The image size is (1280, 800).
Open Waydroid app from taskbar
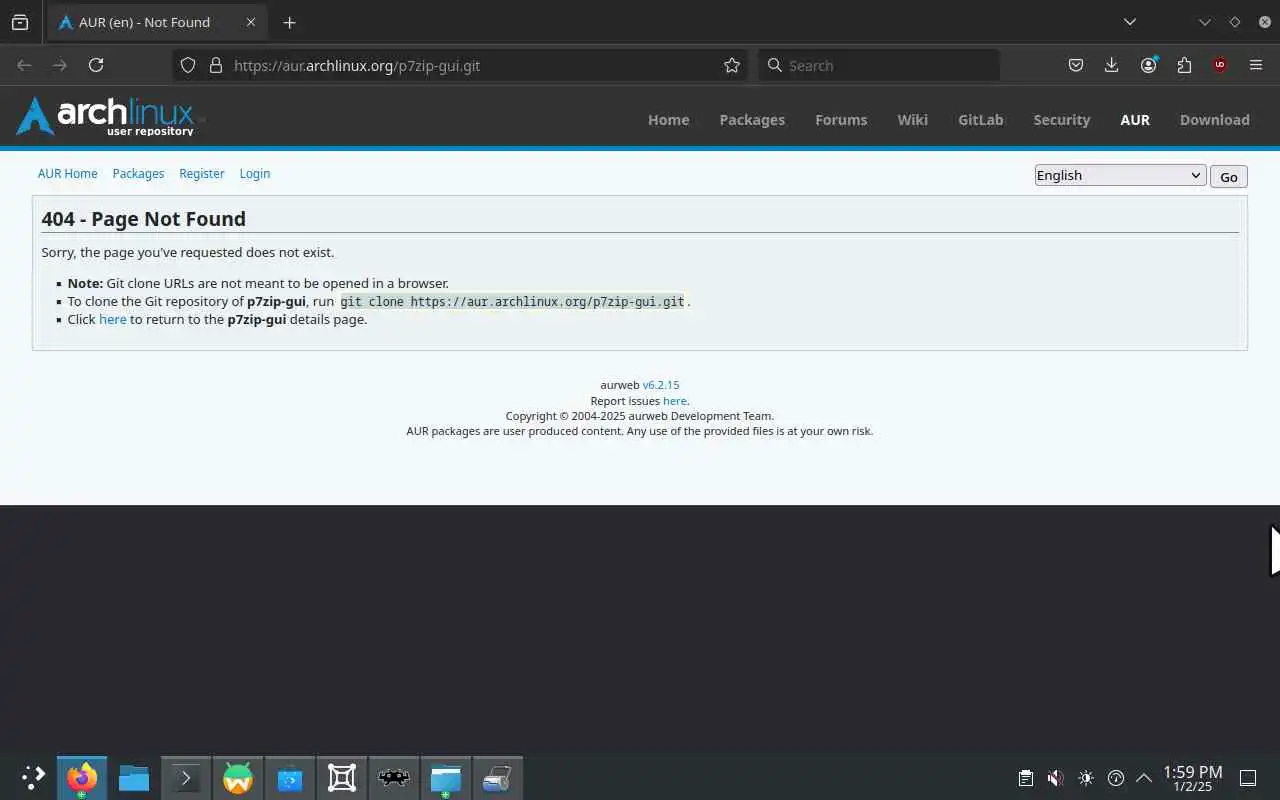pyautogui.click(x=238, y=778)
